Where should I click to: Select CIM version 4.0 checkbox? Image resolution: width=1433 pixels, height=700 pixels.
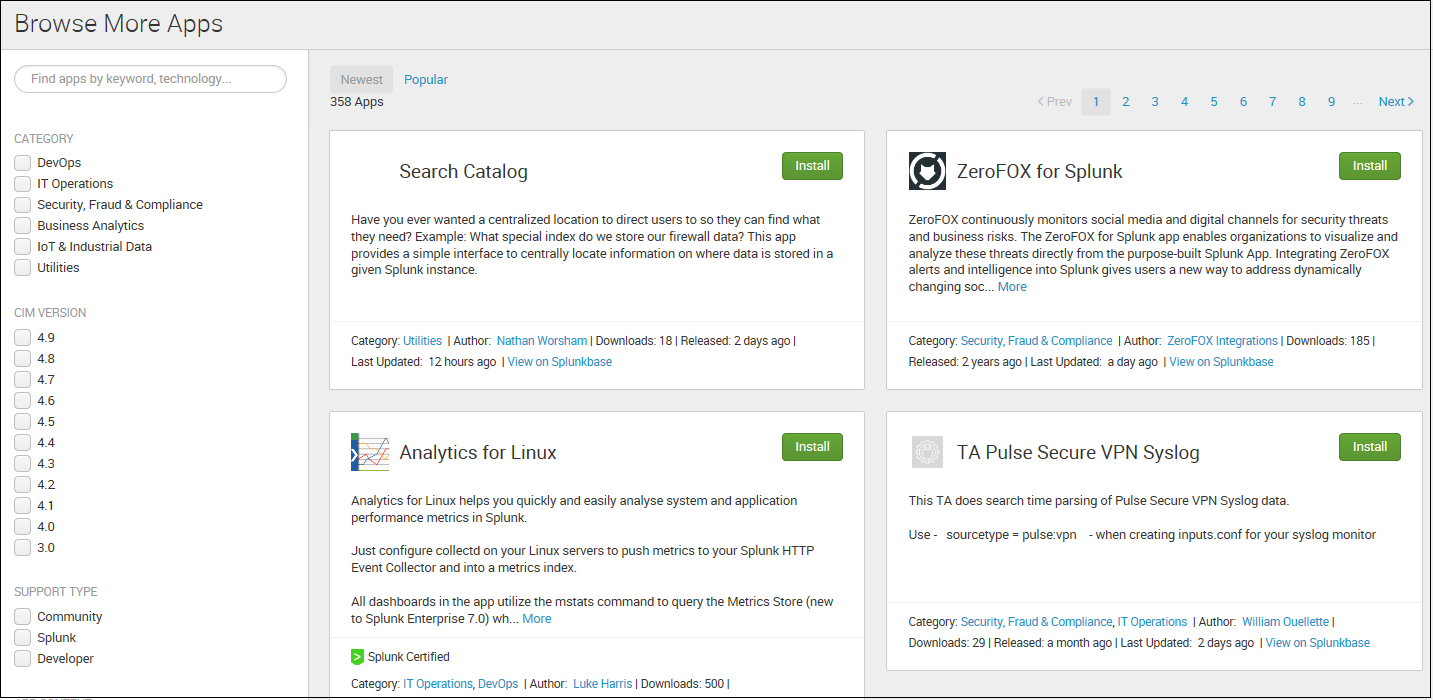(22, 527)
